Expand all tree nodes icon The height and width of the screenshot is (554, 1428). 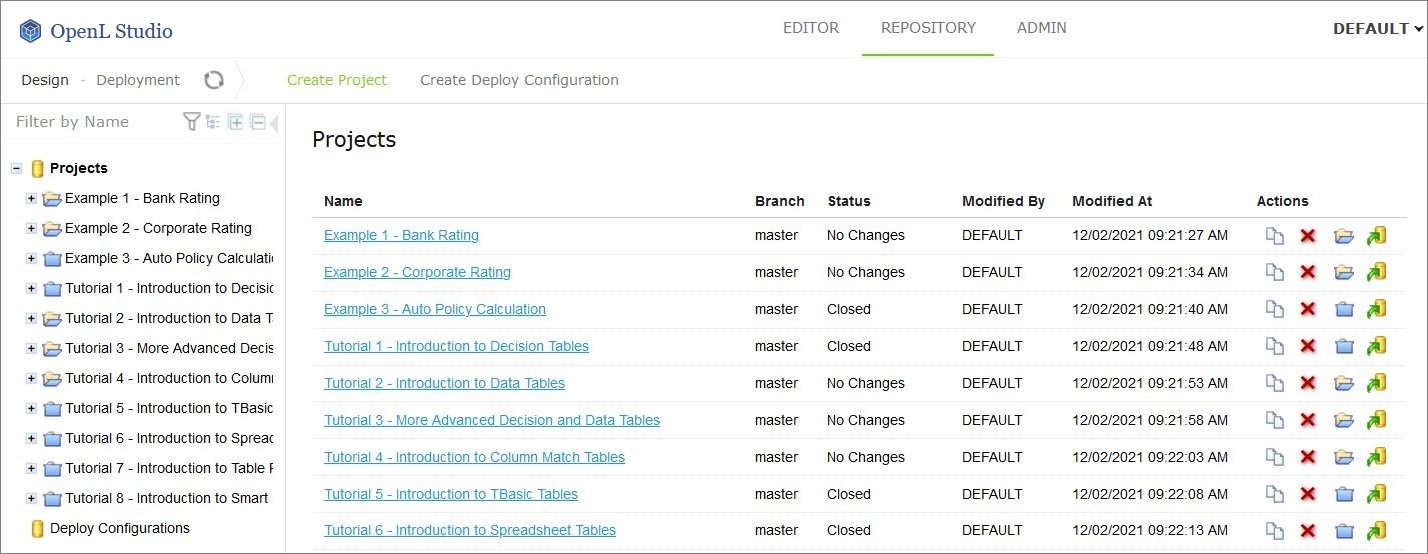pyautogui.click(x=235, y=122)
